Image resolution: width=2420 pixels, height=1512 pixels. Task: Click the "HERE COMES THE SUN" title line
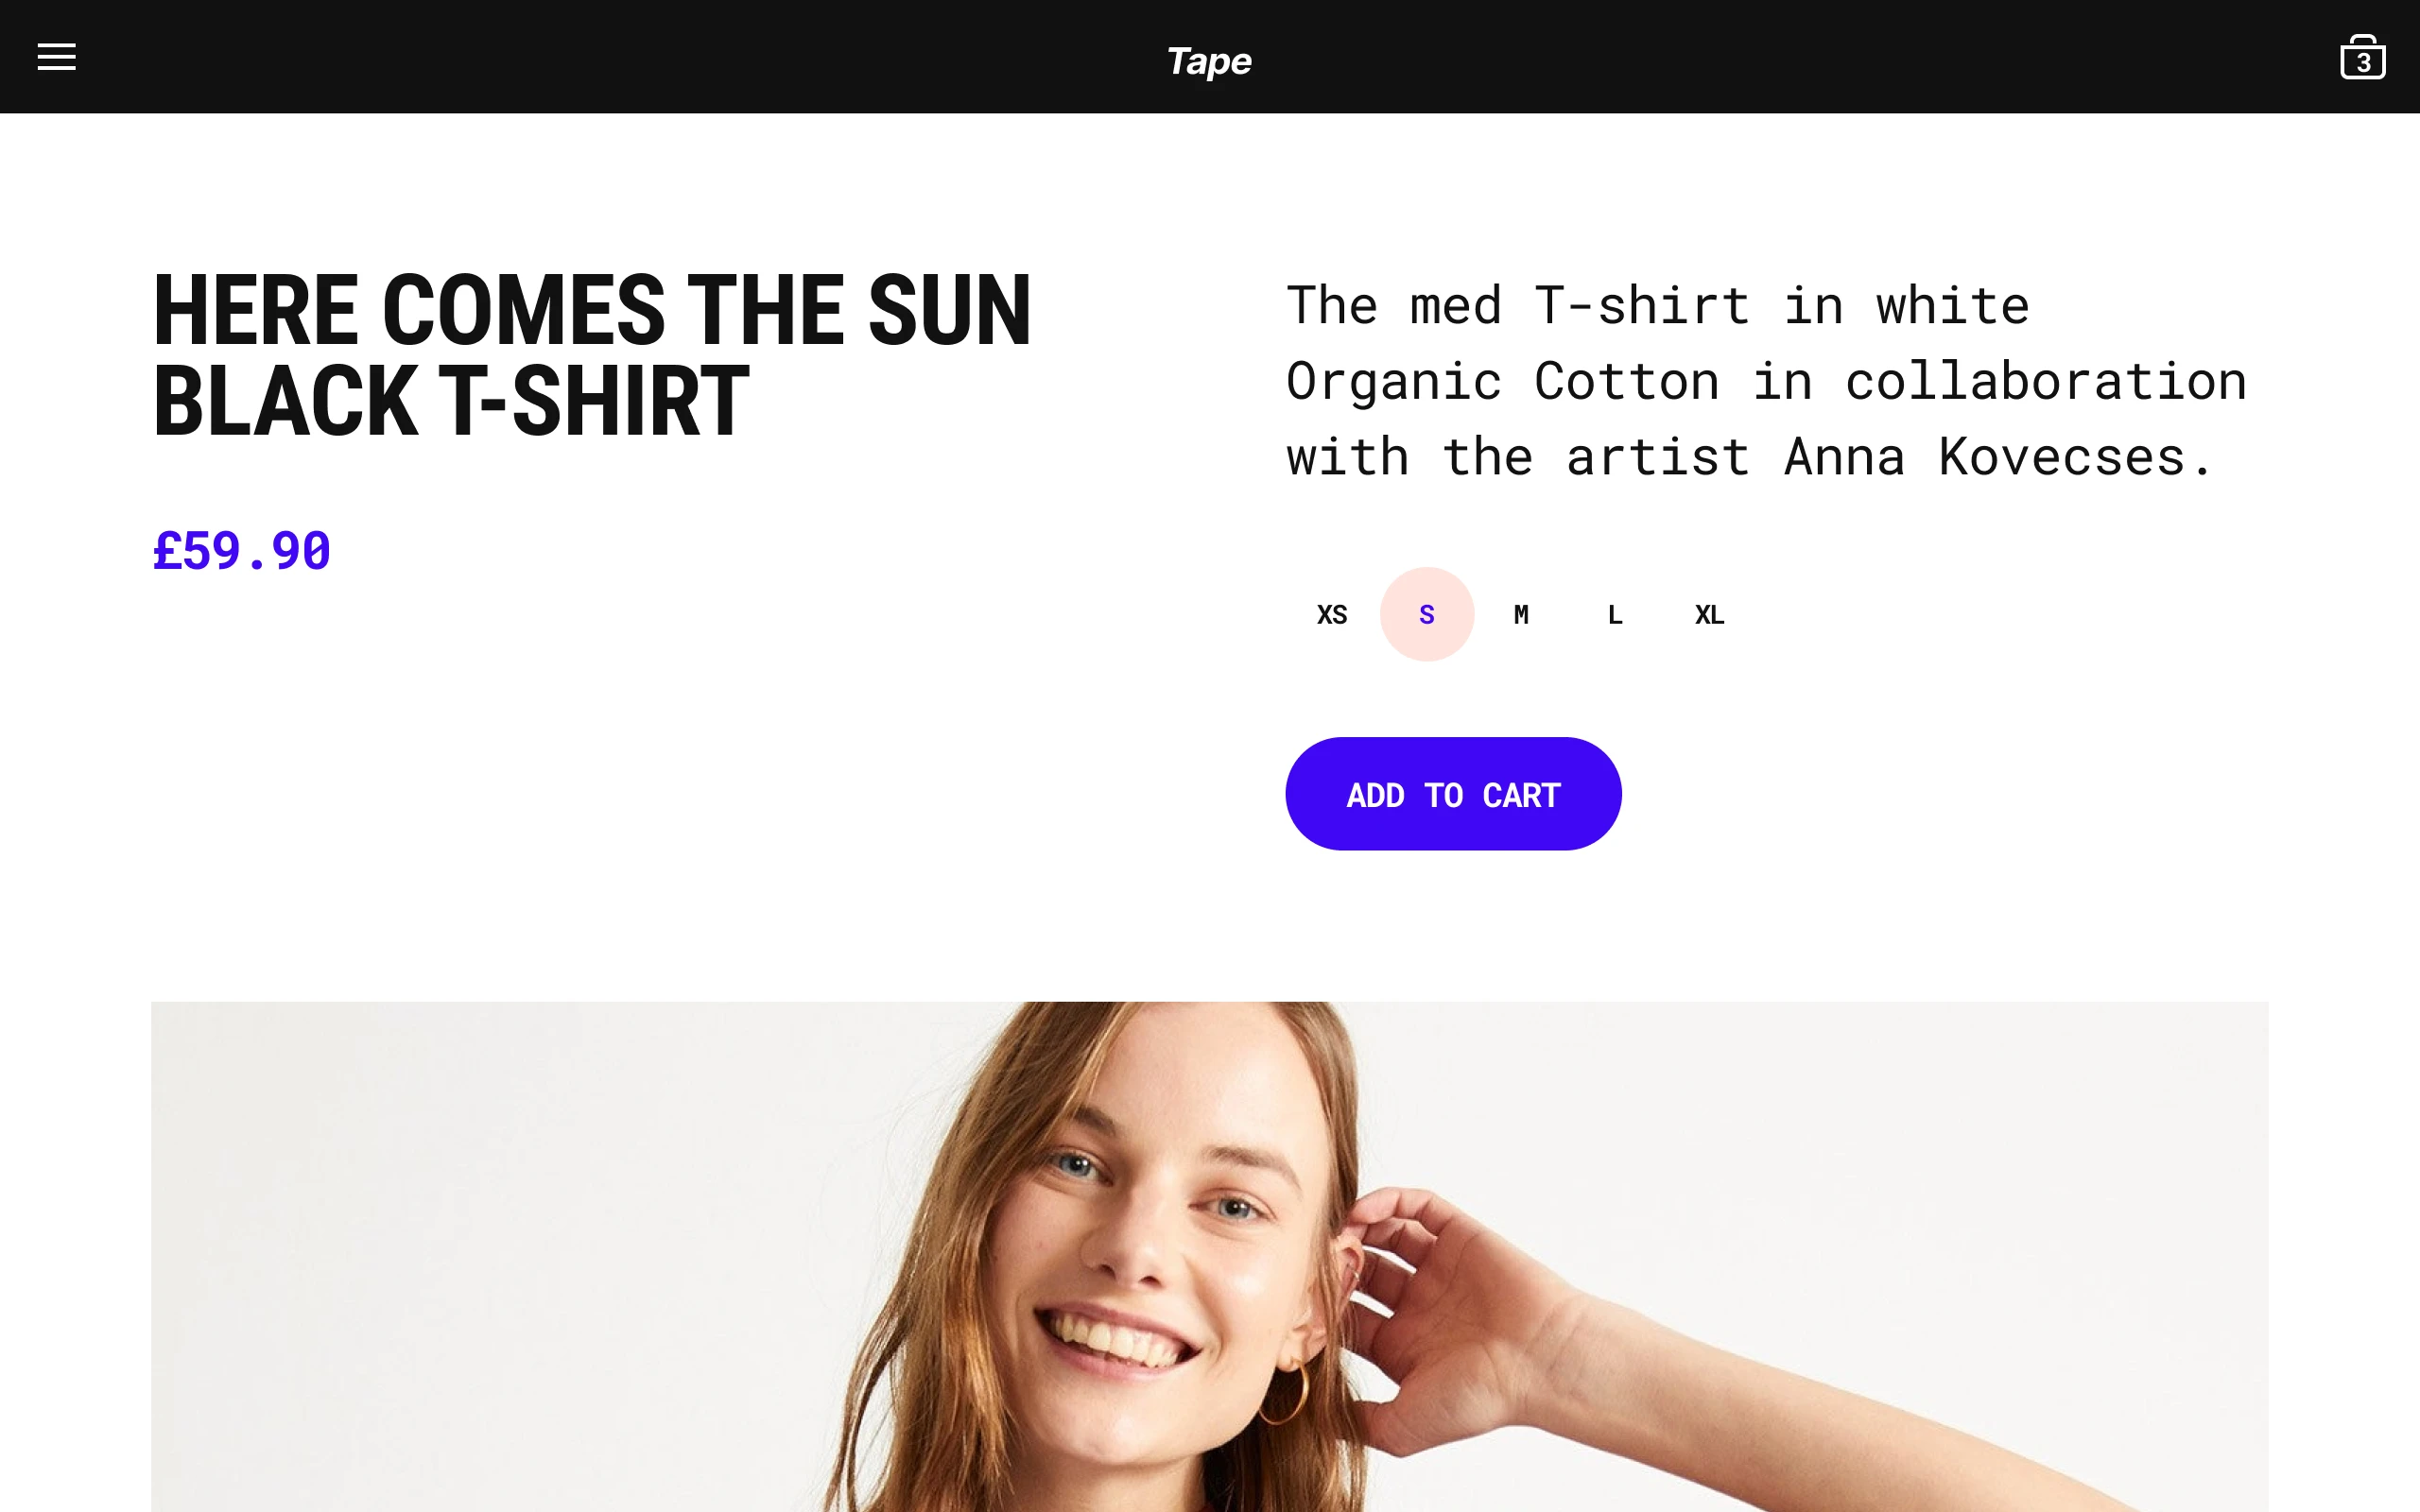(x=592, y=311)
